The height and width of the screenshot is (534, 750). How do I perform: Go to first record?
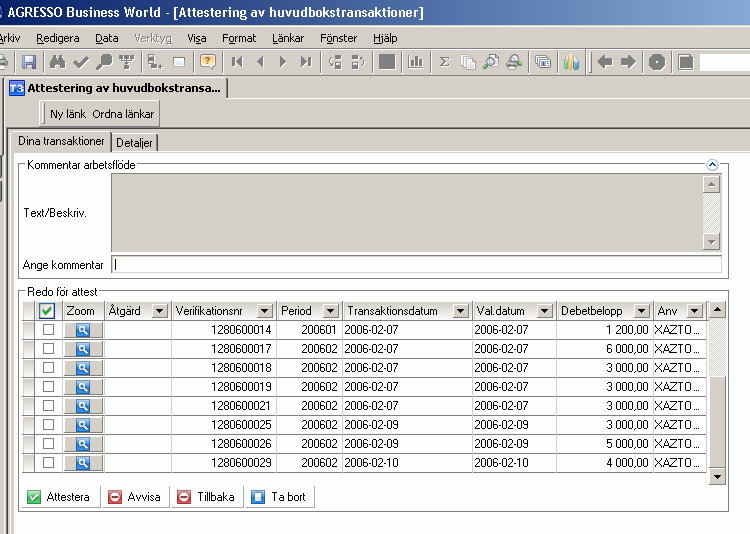(237, 62)
